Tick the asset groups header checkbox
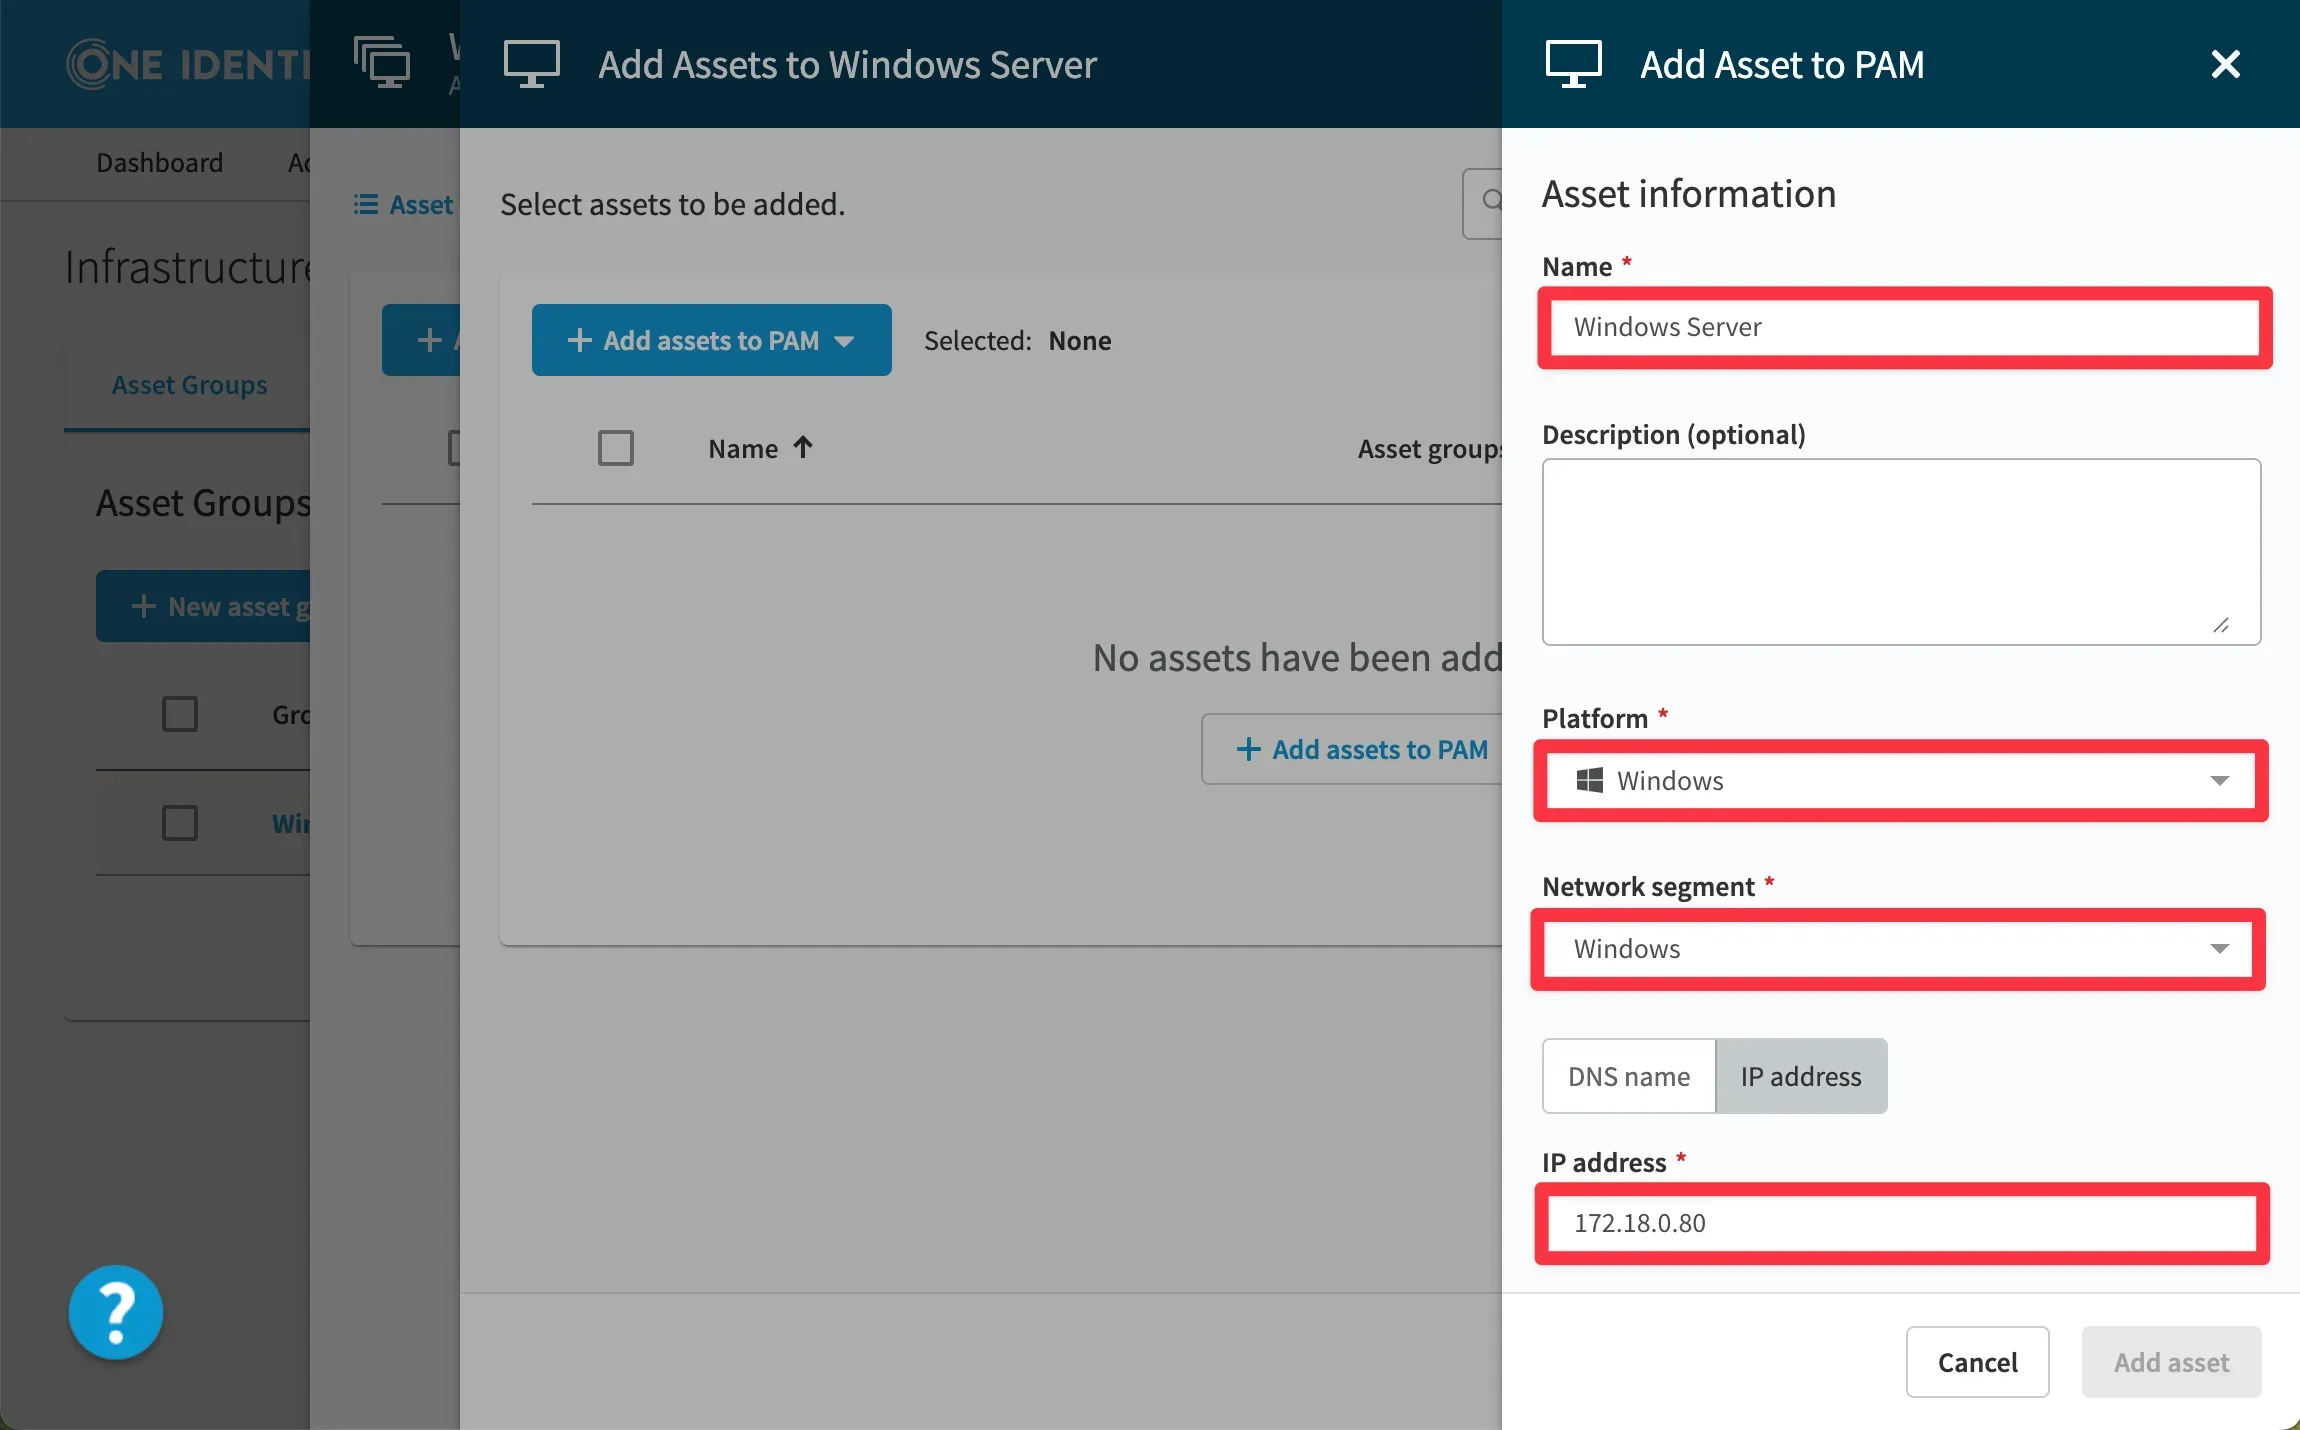 (180, 714)
